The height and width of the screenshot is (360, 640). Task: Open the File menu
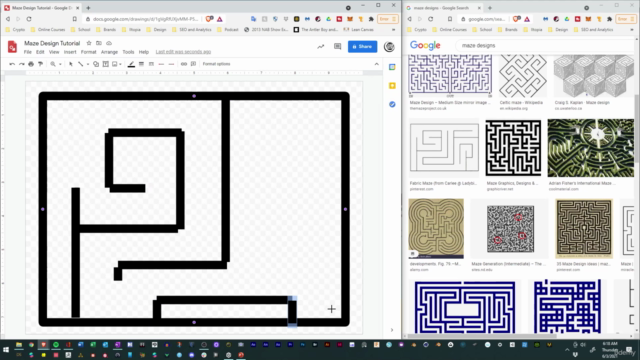pyautogui.click(x=27, y=52)
